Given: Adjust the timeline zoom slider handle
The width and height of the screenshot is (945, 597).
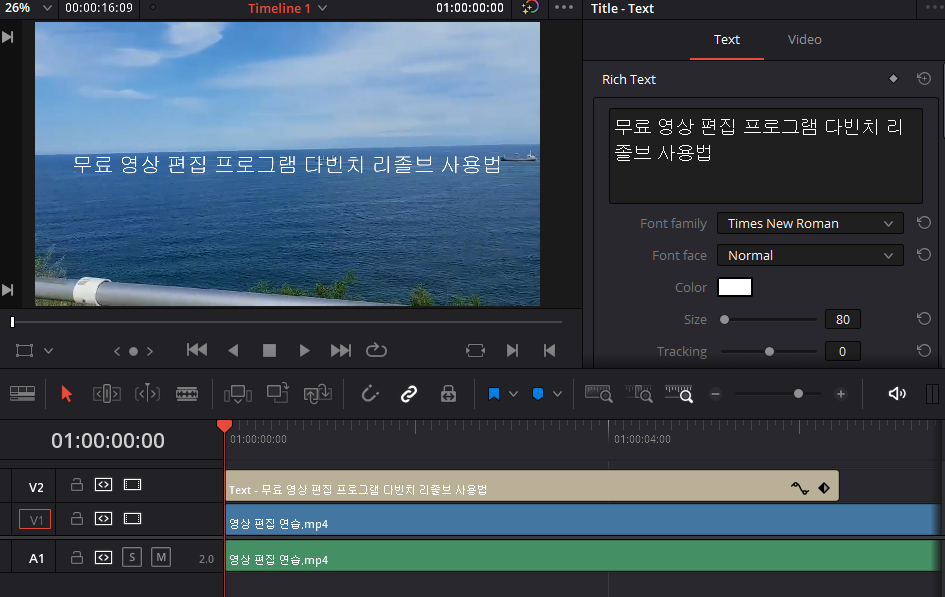Looking at the screenshot, I should 798,394.
